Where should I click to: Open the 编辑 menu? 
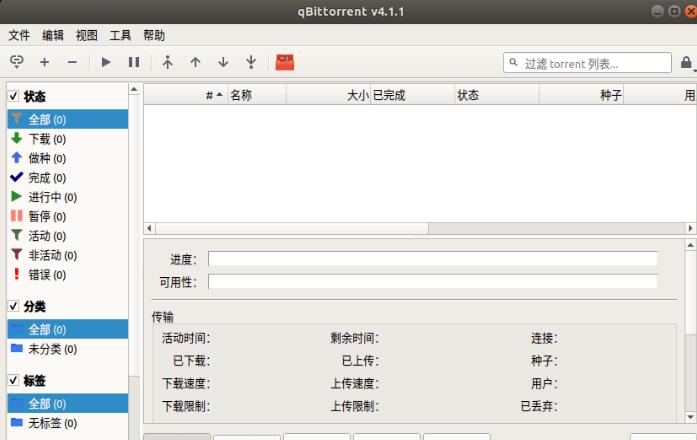click(53, 35)
